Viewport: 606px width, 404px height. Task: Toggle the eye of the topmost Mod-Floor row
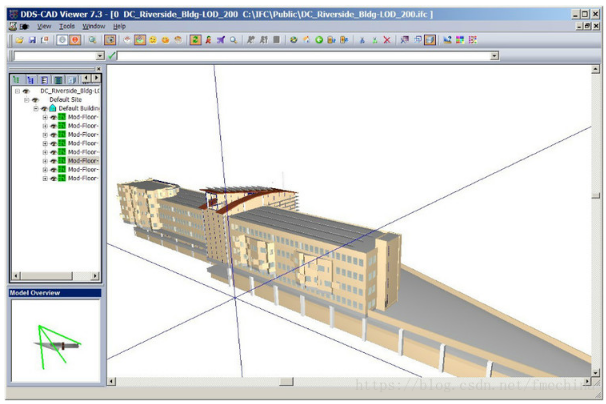pyautogui.click(x=53, y=117)
